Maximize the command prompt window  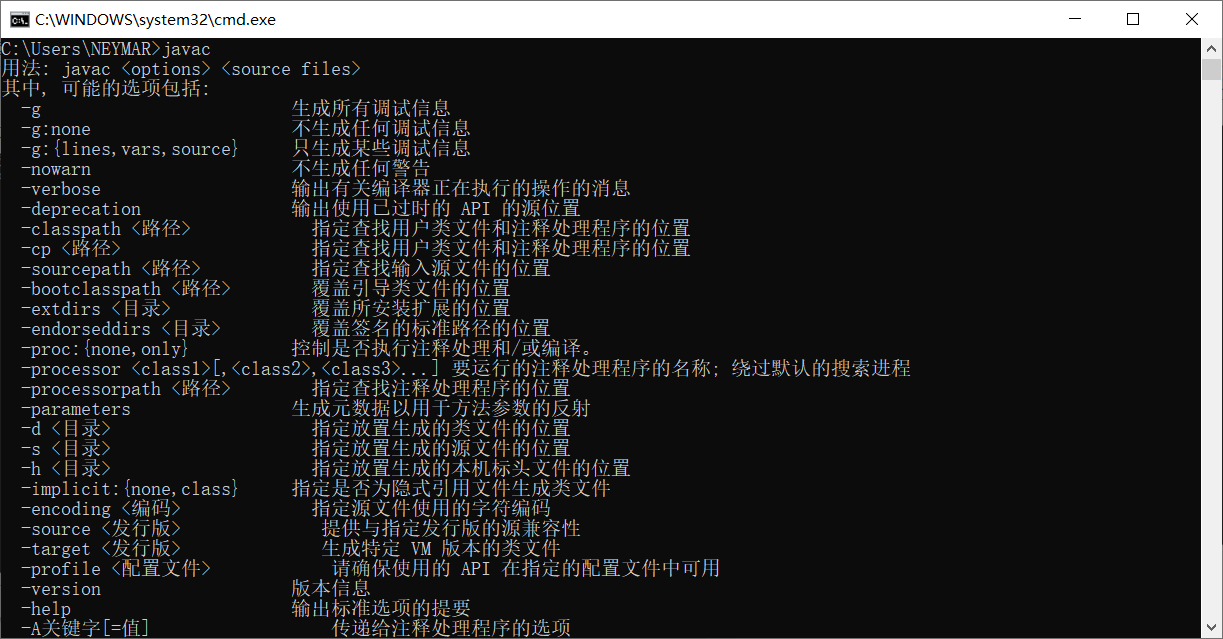pos(1132,19)
